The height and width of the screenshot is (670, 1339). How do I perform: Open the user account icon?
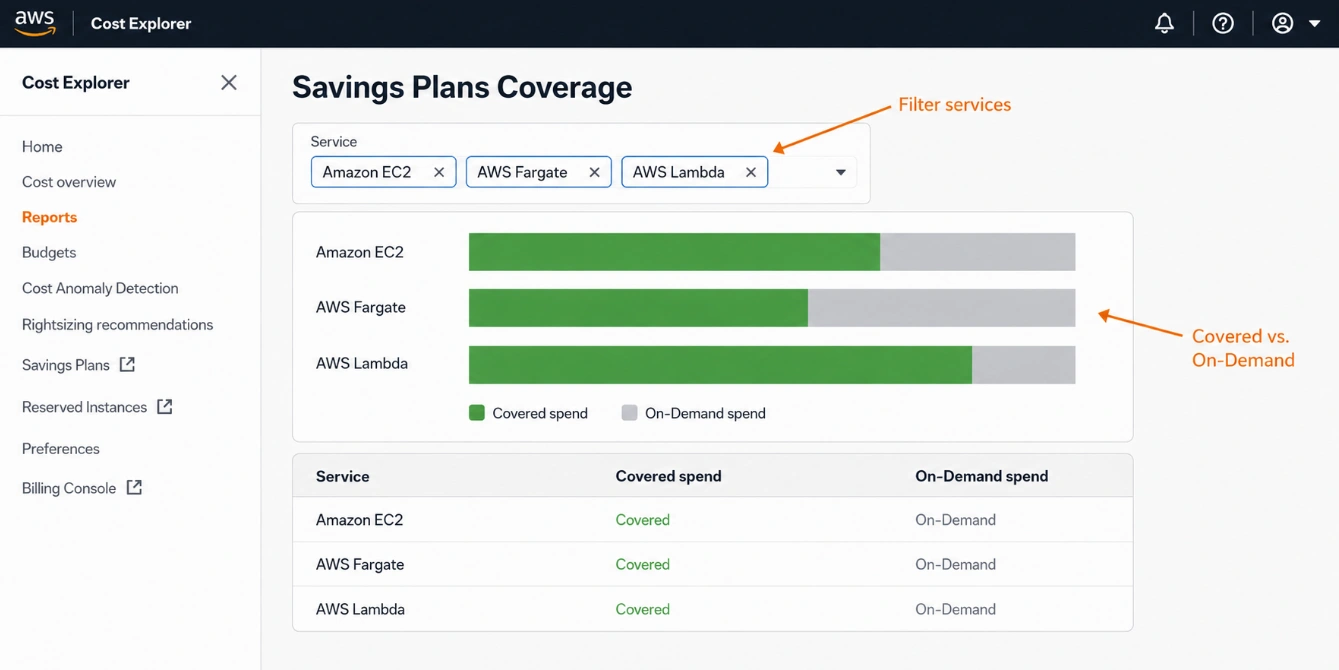1282,23
